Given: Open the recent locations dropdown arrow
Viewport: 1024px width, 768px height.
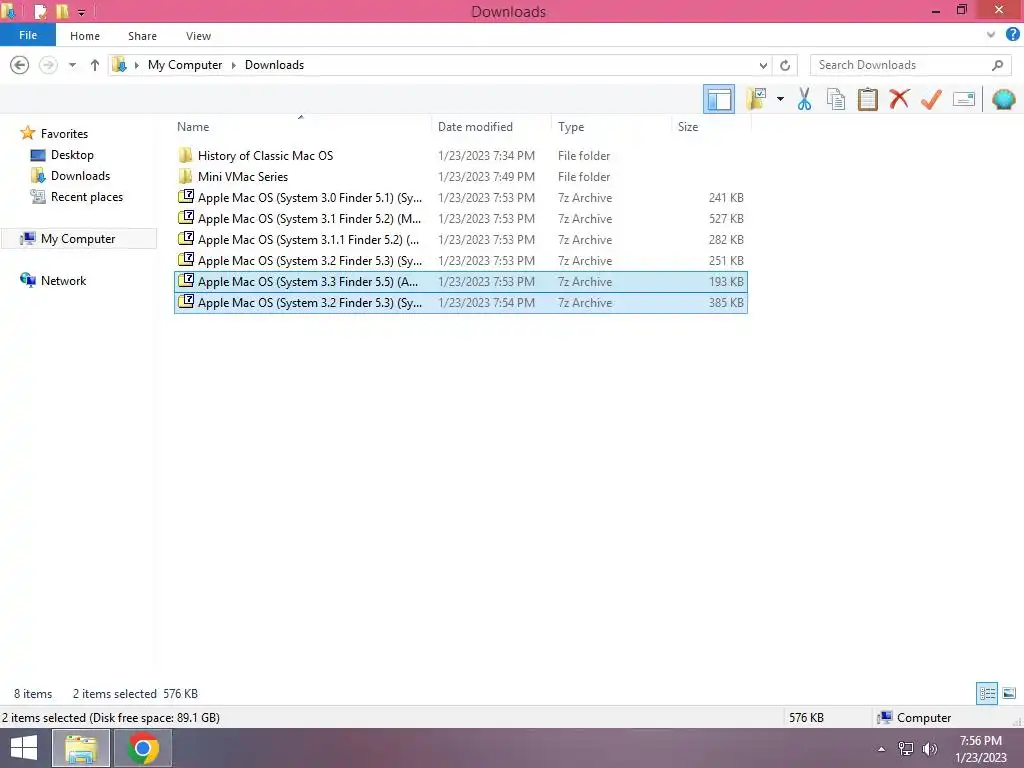Looking at the screenshot, I should [x=72, y=65].
